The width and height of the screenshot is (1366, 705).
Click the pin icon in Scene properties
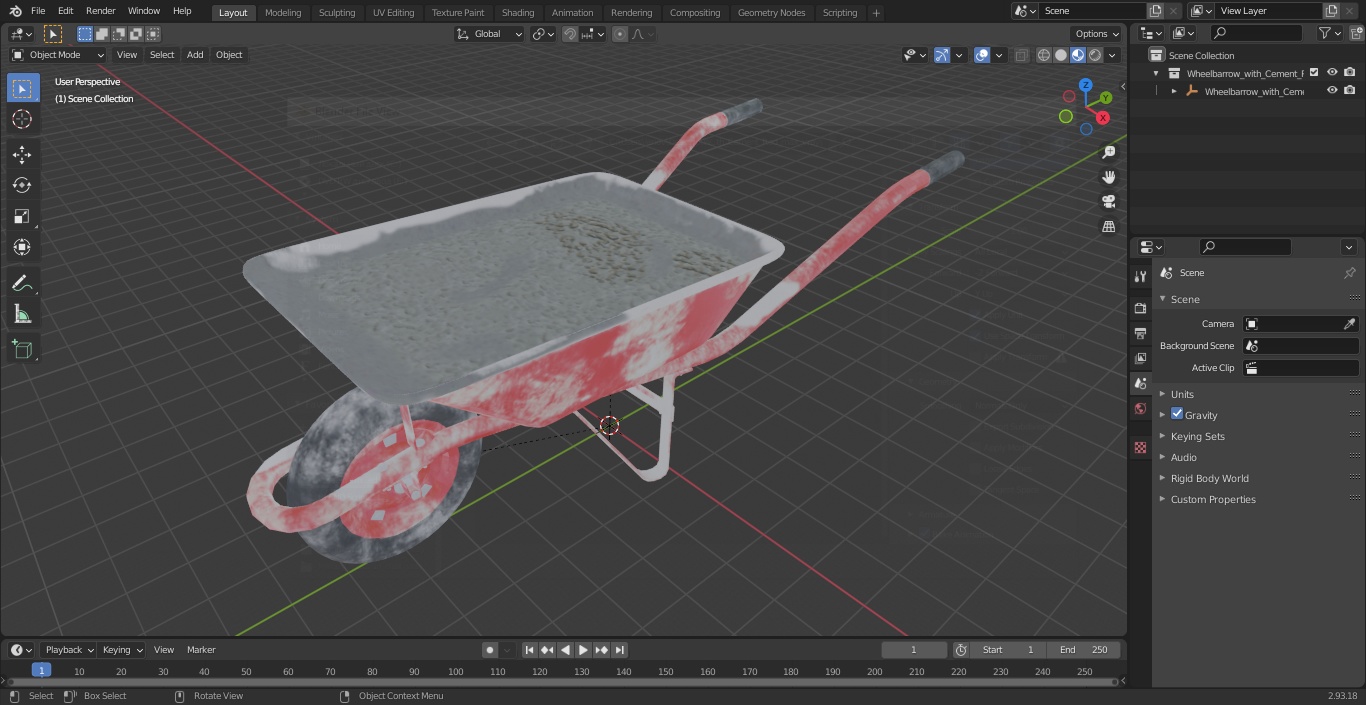click(1349, 273)
